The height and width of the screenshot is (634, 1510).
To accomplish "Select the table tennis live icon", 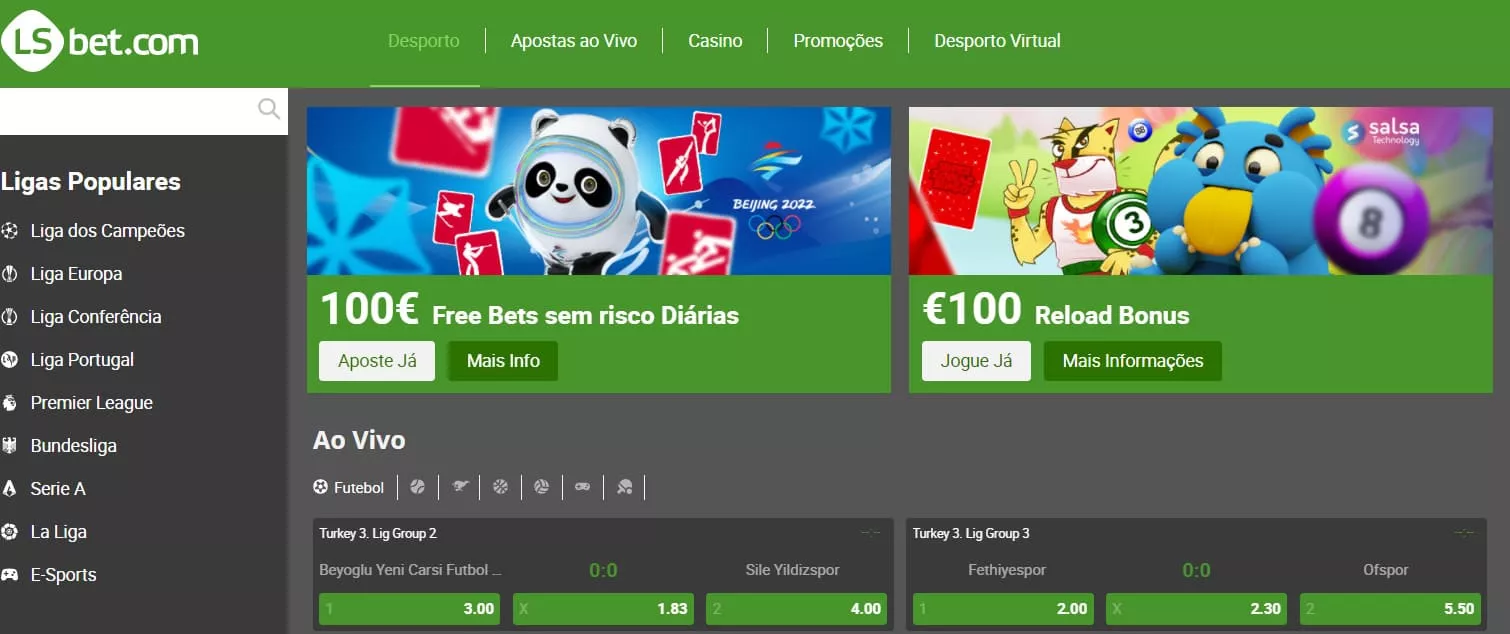I will coord(624,487).
